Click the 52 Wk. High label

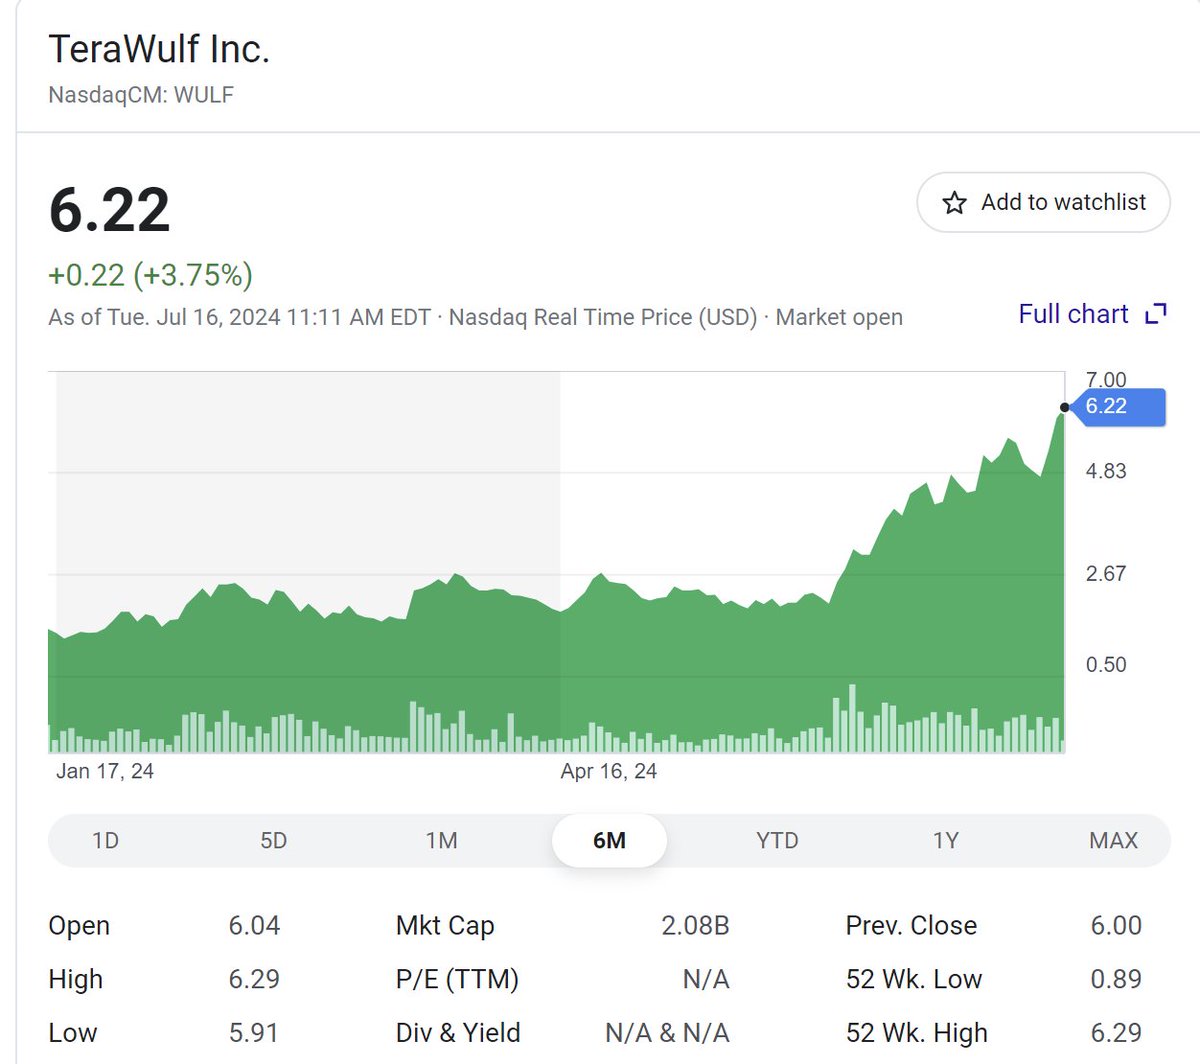coord(917,1033)
